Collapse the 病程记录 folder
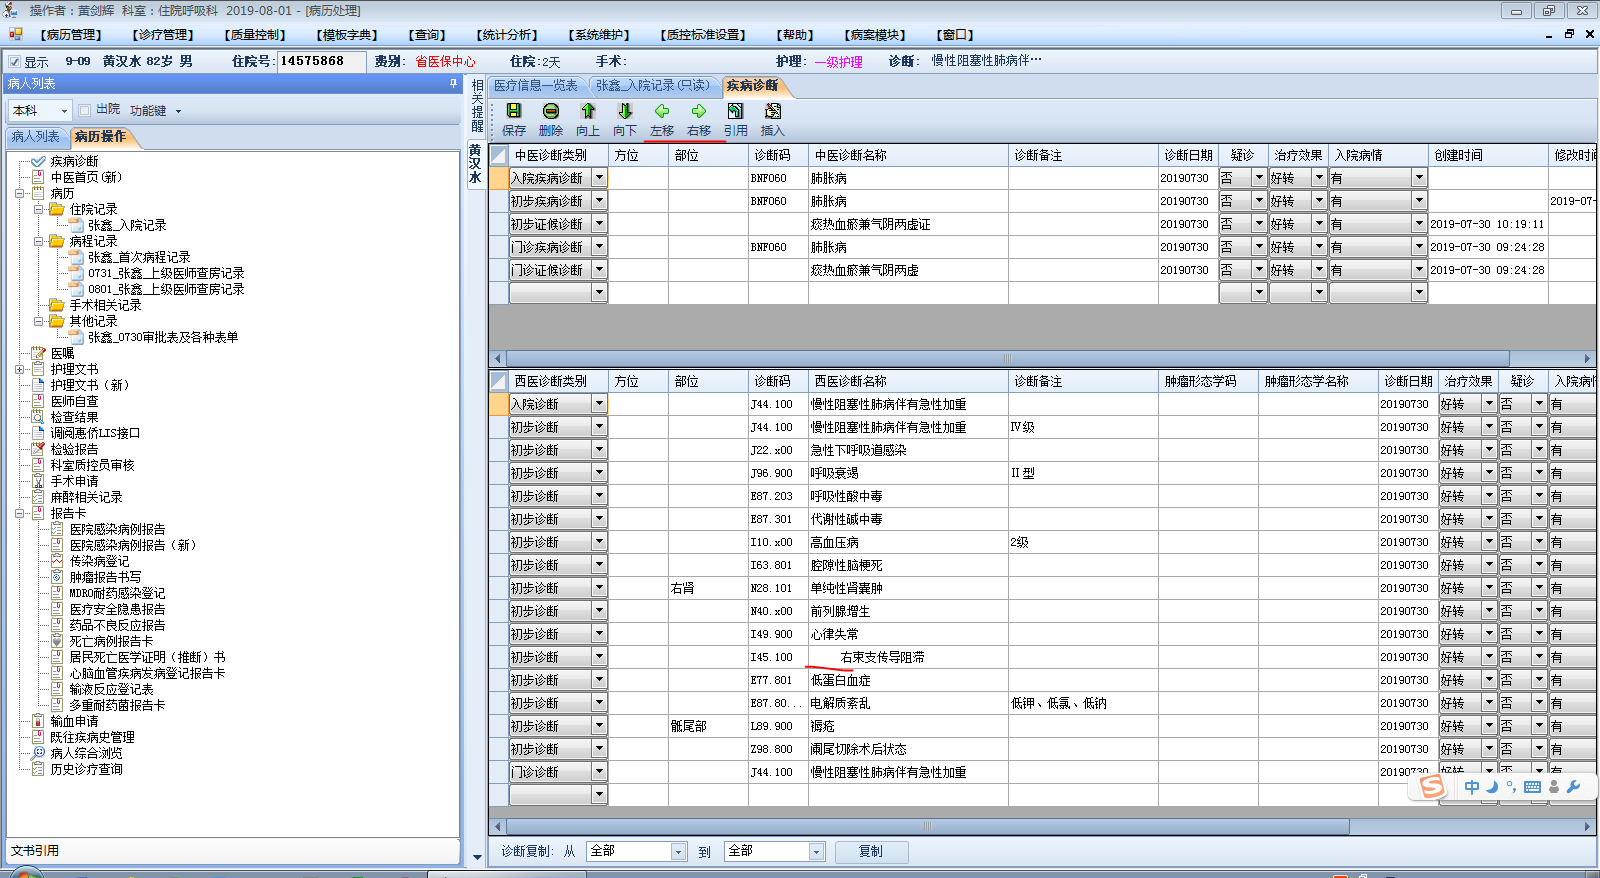The image size is (1600, 878). (x=38, y=241)
